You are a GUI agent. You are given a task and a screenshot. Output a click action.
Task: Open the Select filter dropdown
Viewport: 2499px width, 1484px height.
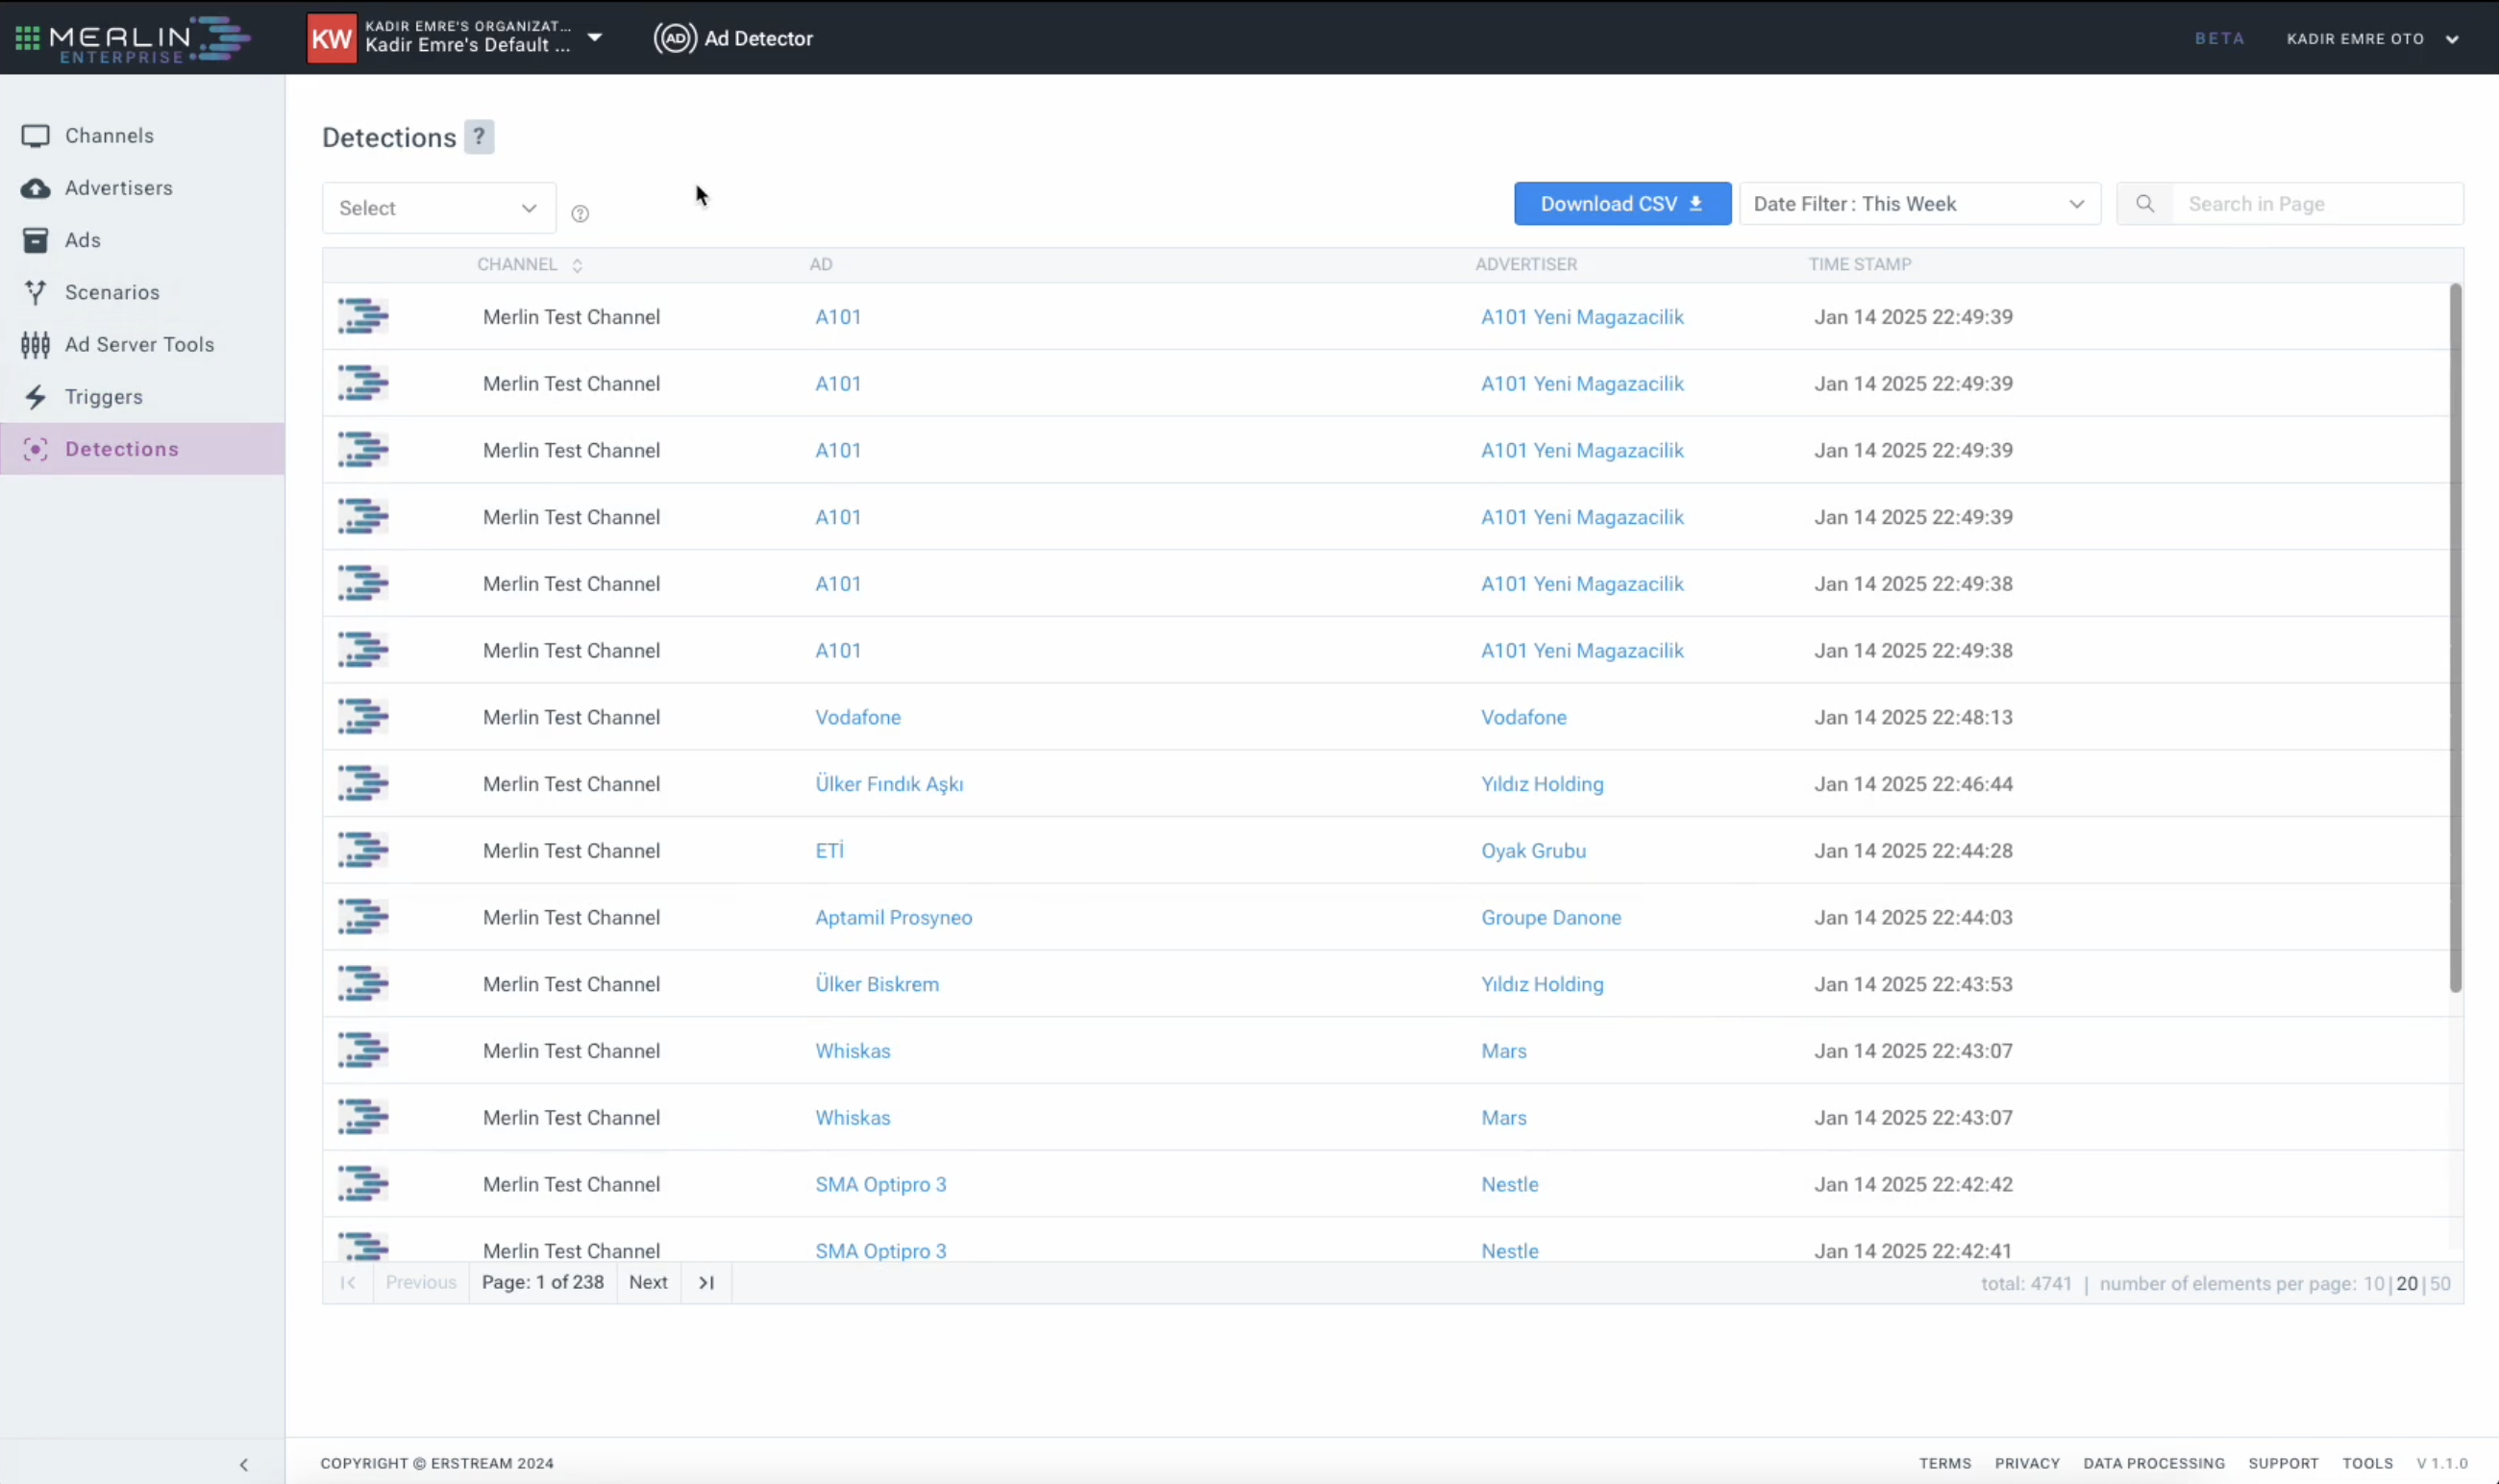tap(439, 208)
